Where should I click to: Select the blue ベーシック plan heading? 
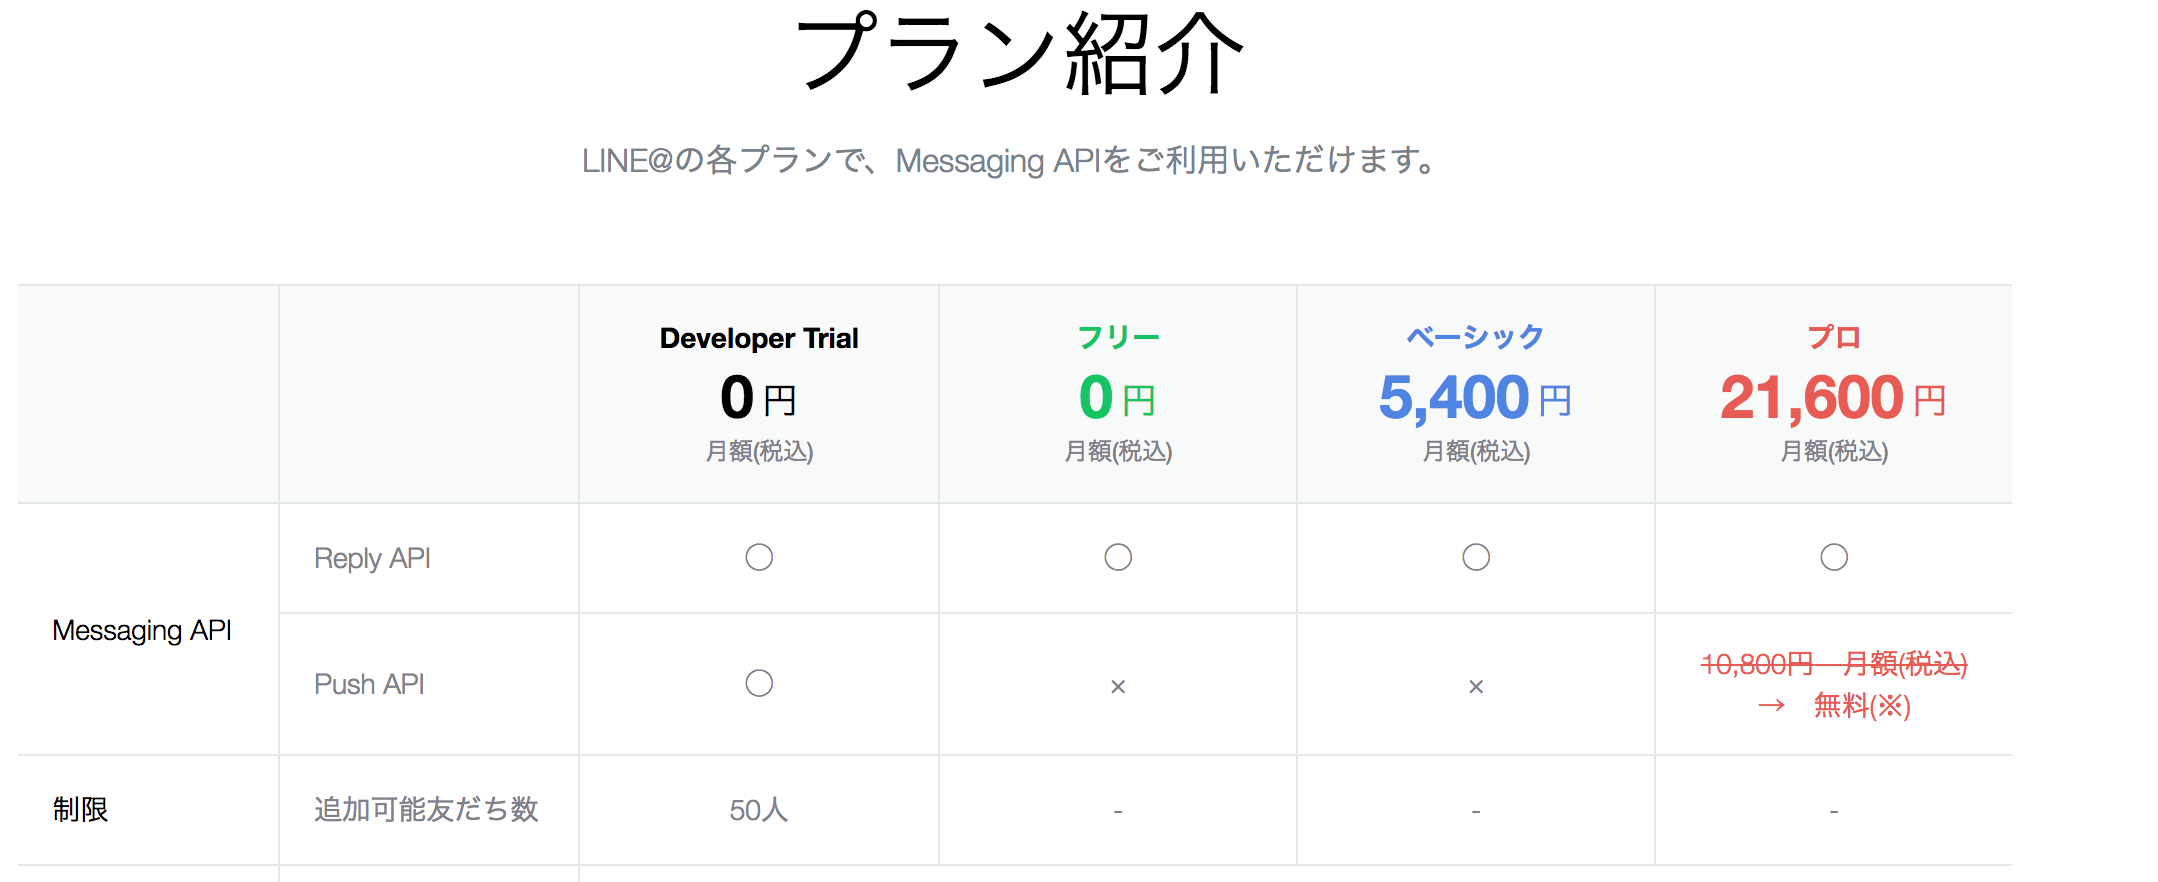click(x=1475, y=338)
